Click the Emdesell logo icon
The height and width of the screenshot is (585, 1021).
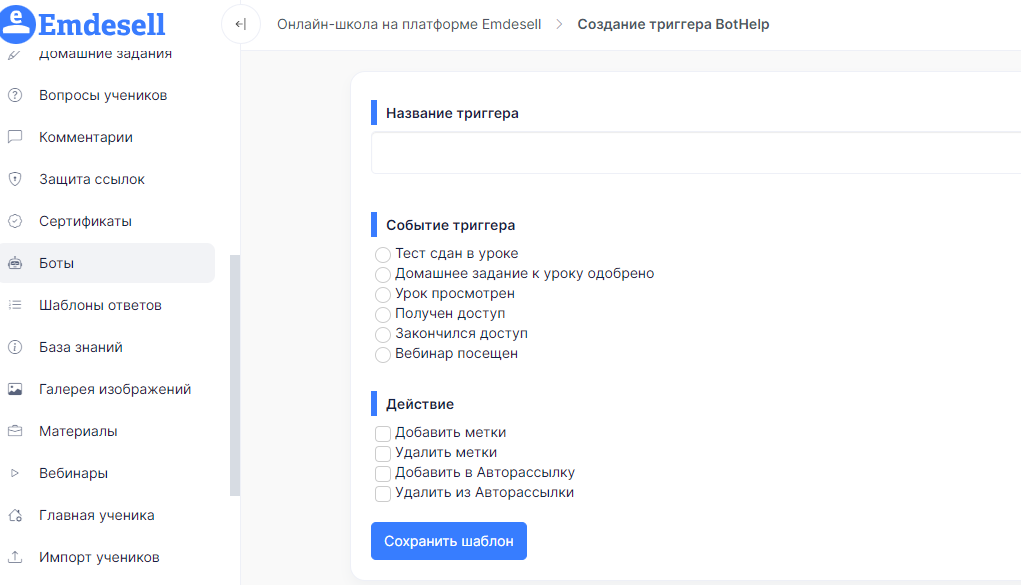(18, 24)
